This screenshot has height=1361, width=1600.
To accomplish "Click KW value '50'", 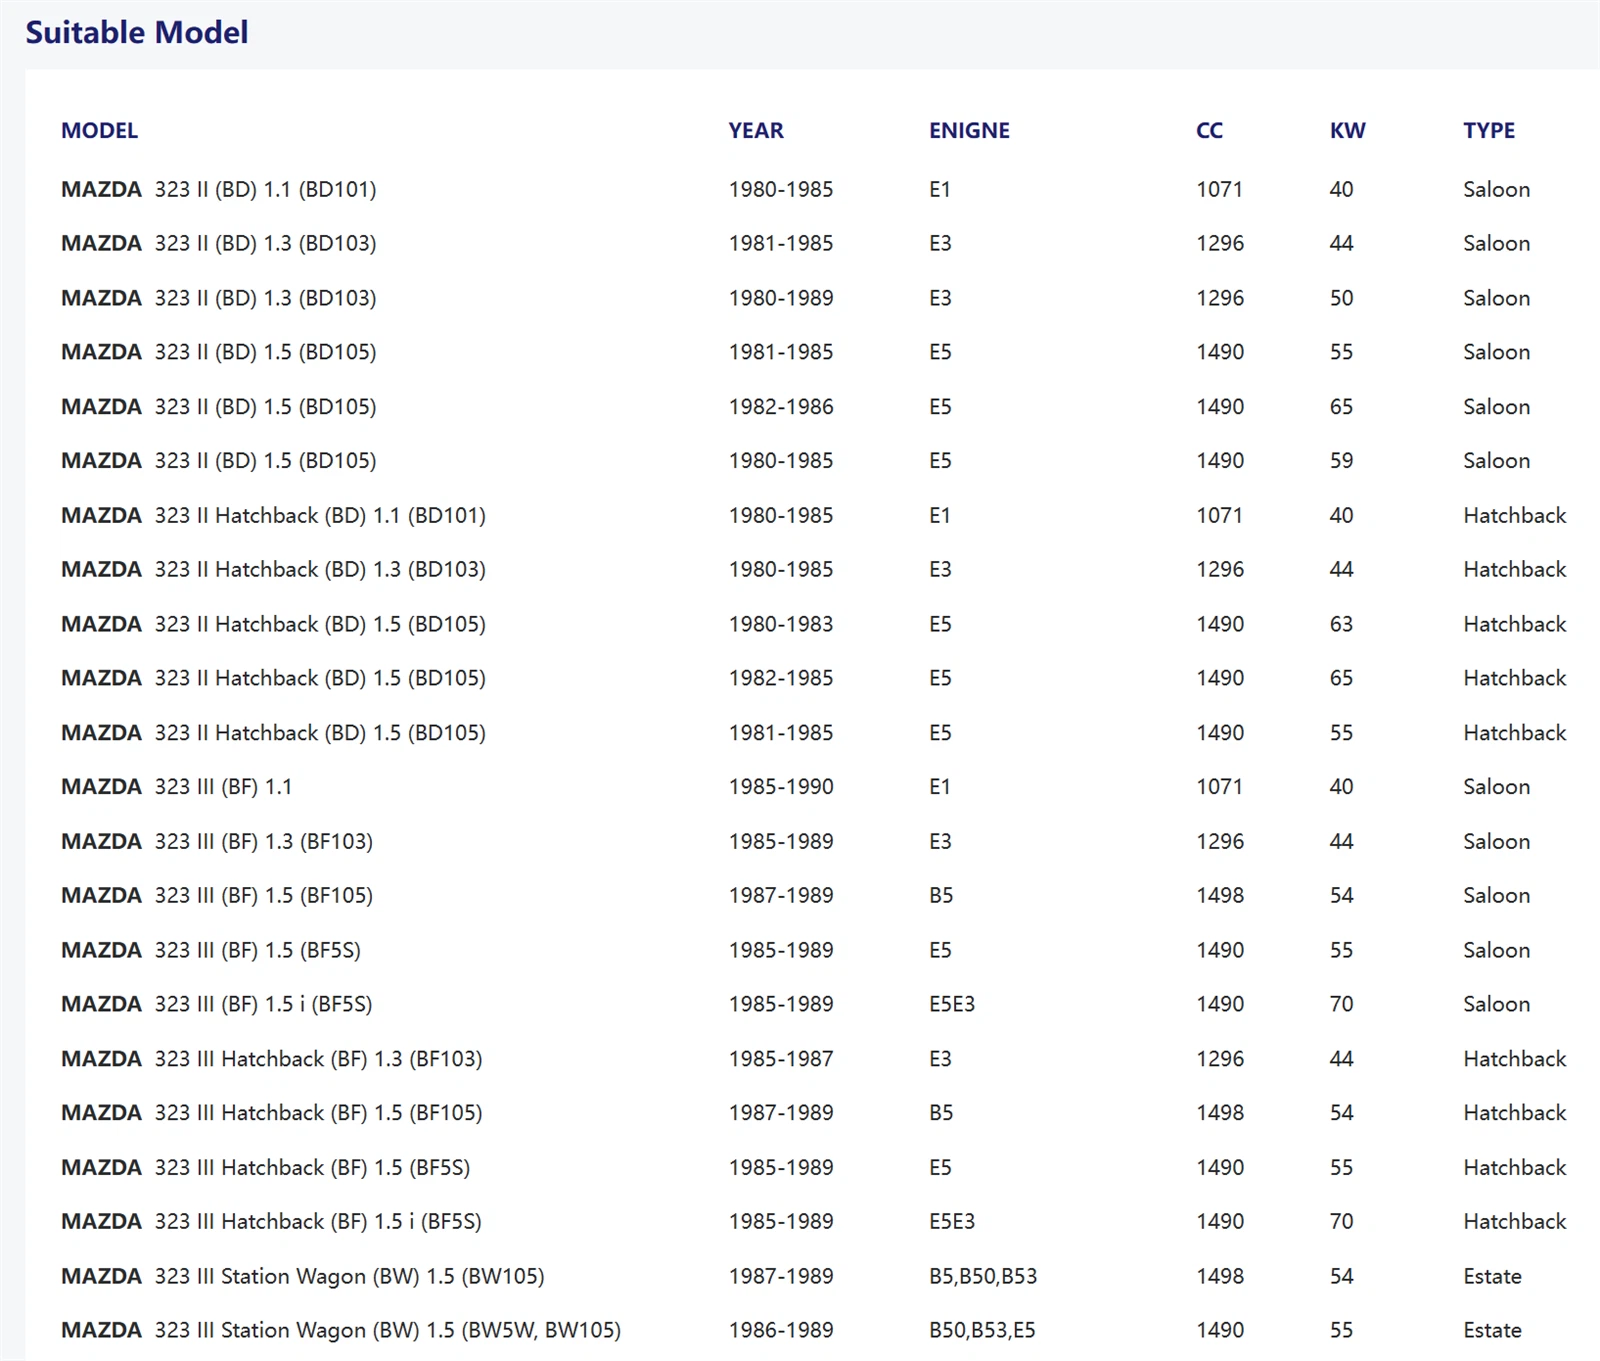I will click(x=1341, y=298).
